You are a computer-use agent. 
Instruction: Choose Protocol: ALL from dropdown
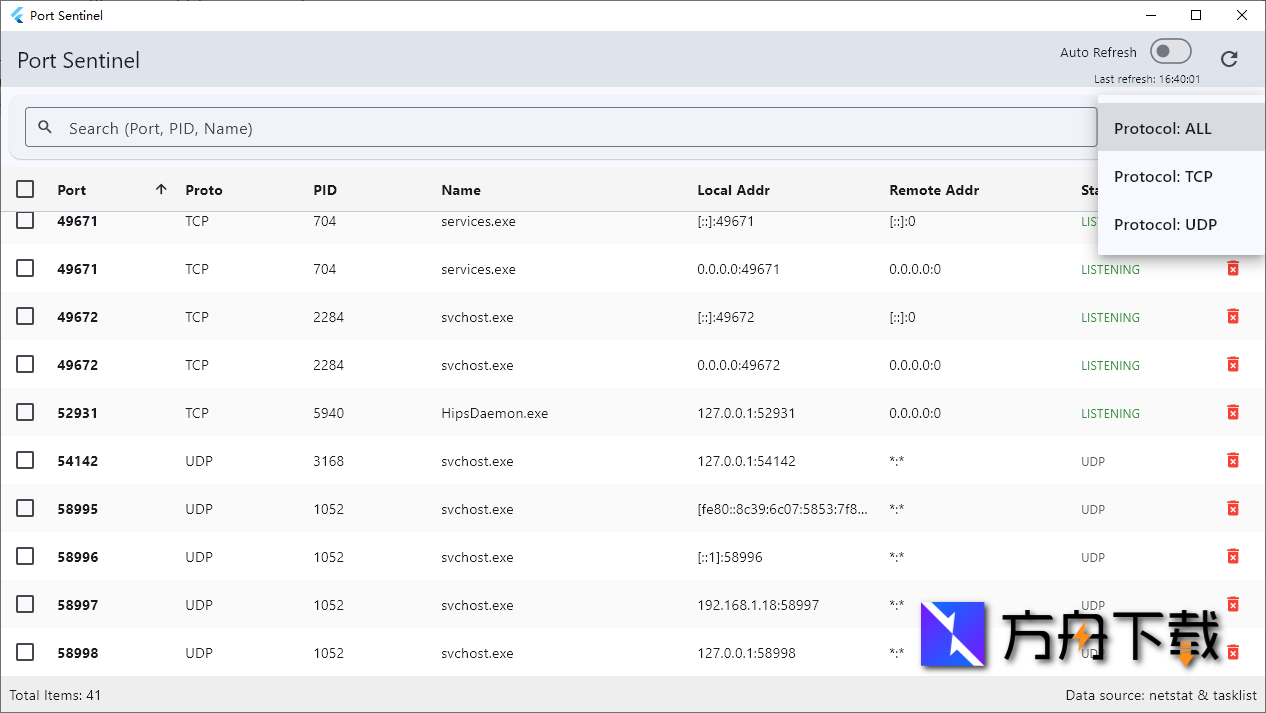1163,128
